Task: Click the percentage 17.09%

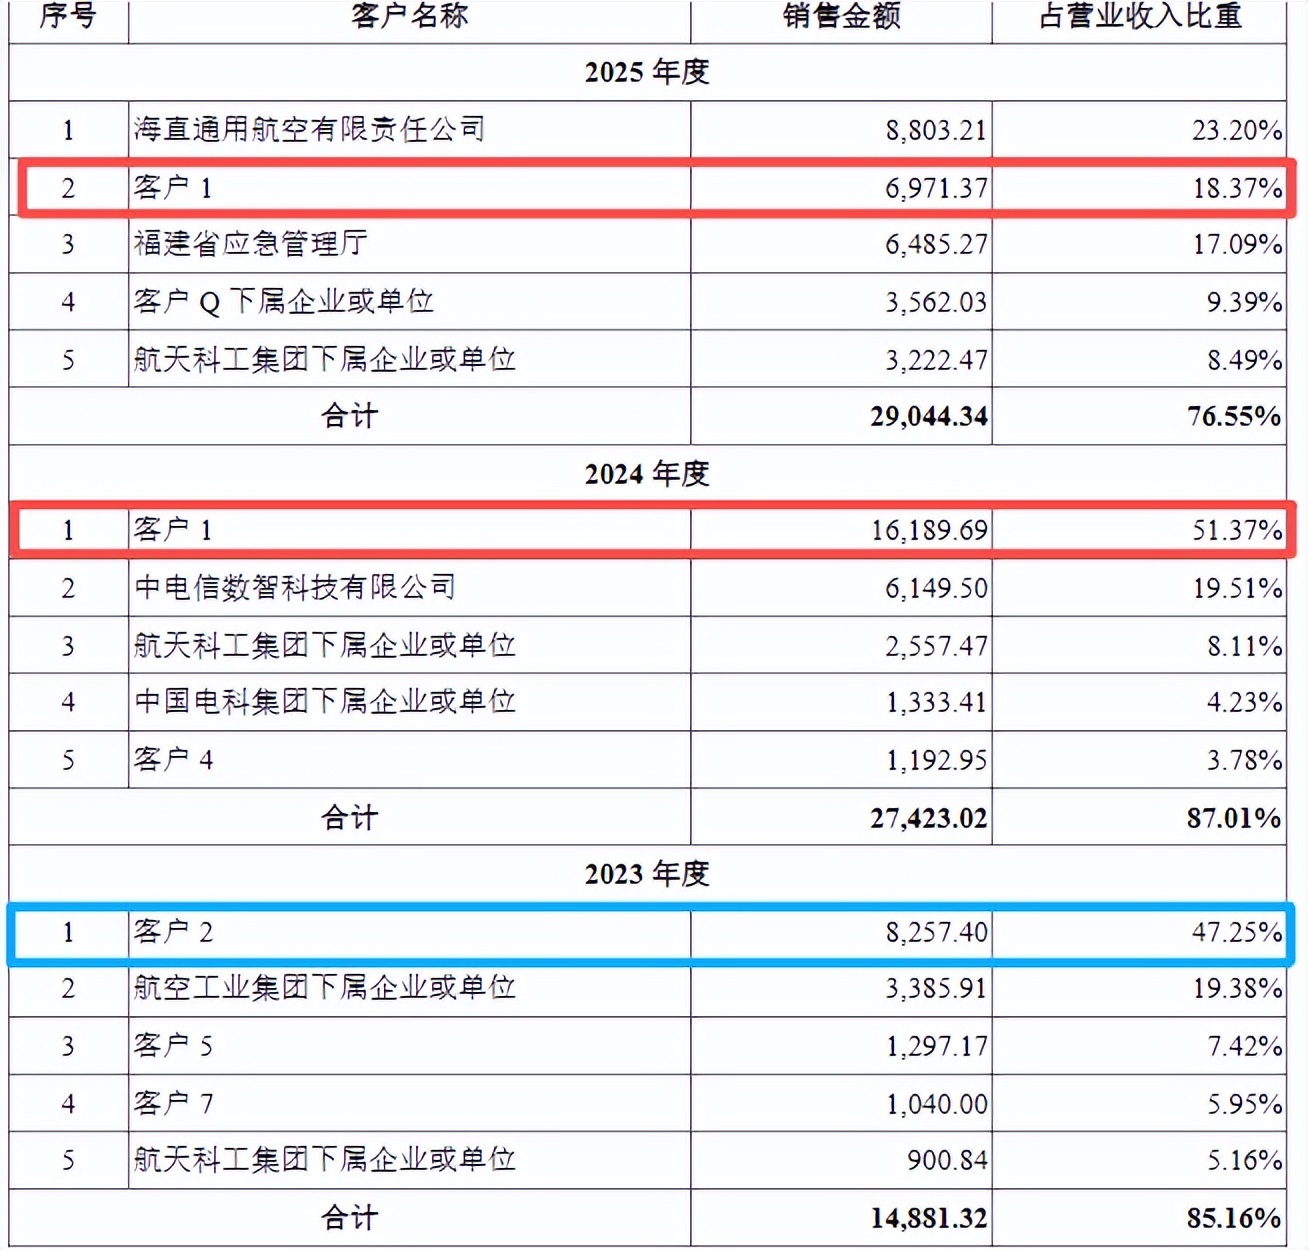Action: coord(1236,244)
